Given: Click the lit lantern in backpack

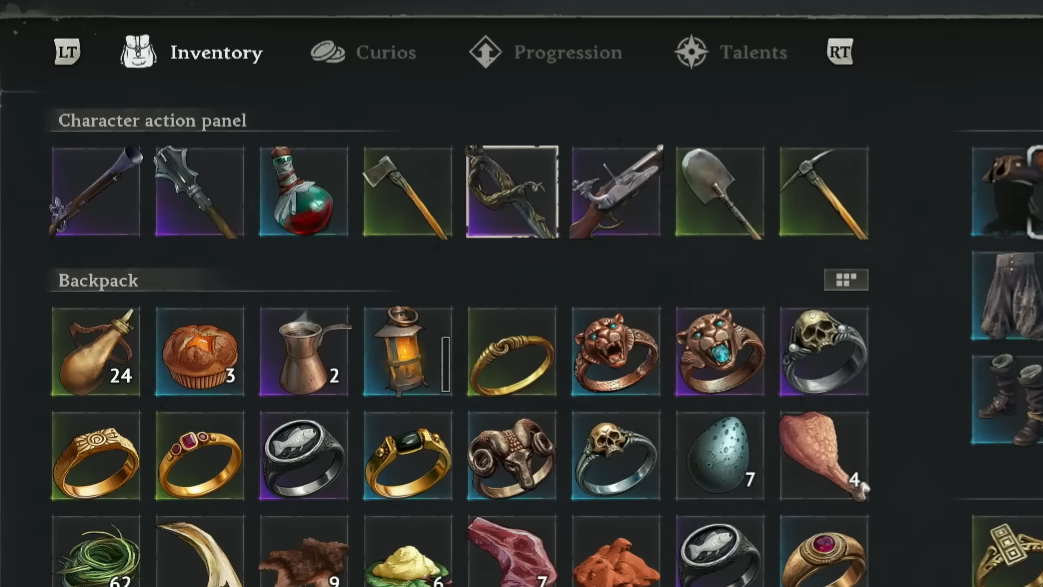Looking at the screenshot, I should 408,351.
